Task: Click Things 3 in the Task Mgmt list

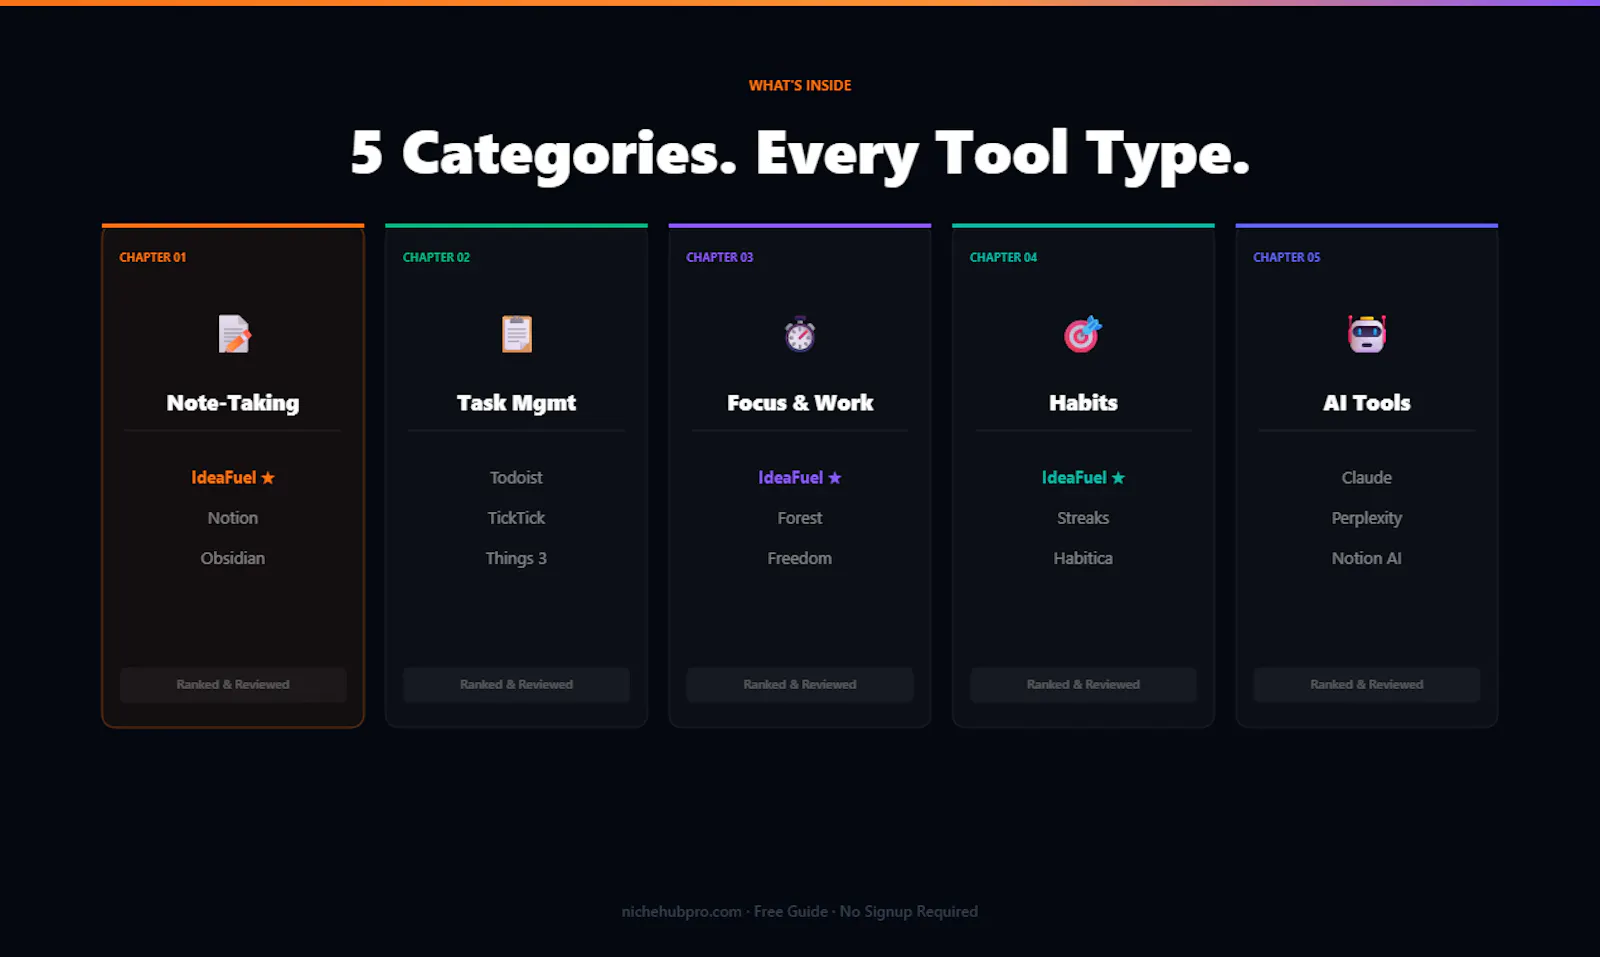Action: [x=516, y=558]
